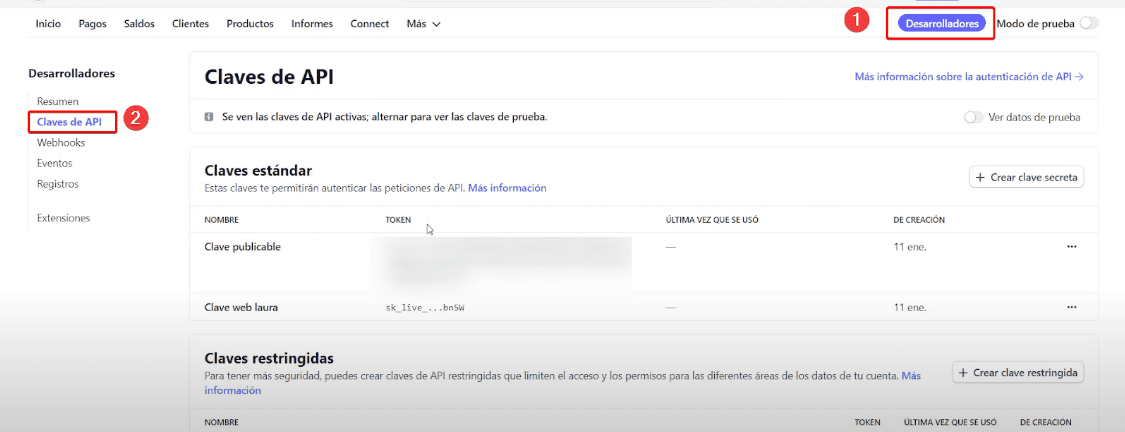1125x432 pixels.
Task: Open Registros in the developers sidebar
Action: (58, 184)
